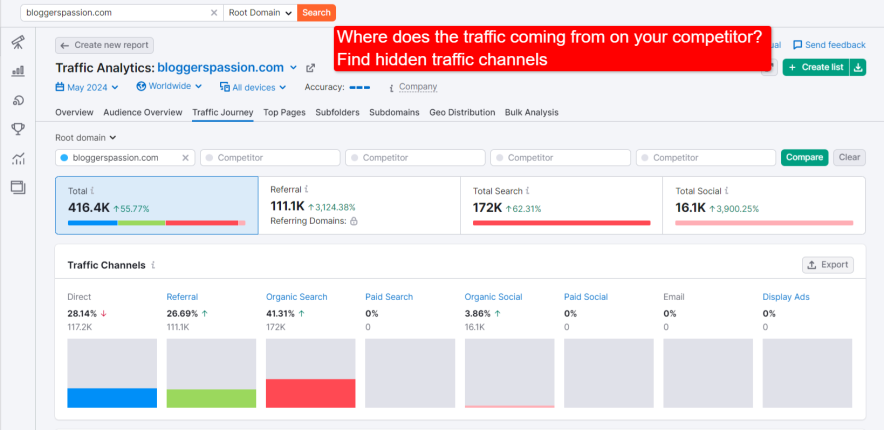The image size is (884, 430).
Task: Clear the top search field text
Action: [x=213, y=13]
